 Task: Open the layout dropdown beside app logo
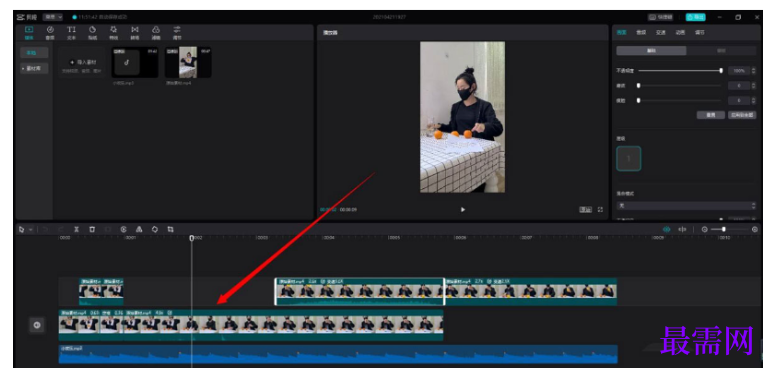(52, 17)
